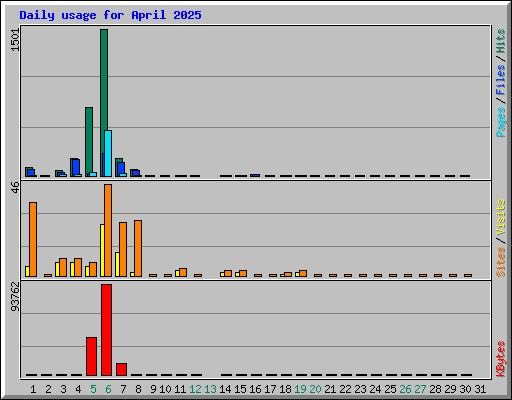Image resolution: width=512 pixels, height=400 pixels.
Task: Click the cyan 'Pages' legend label
Action: coord(500,122)
